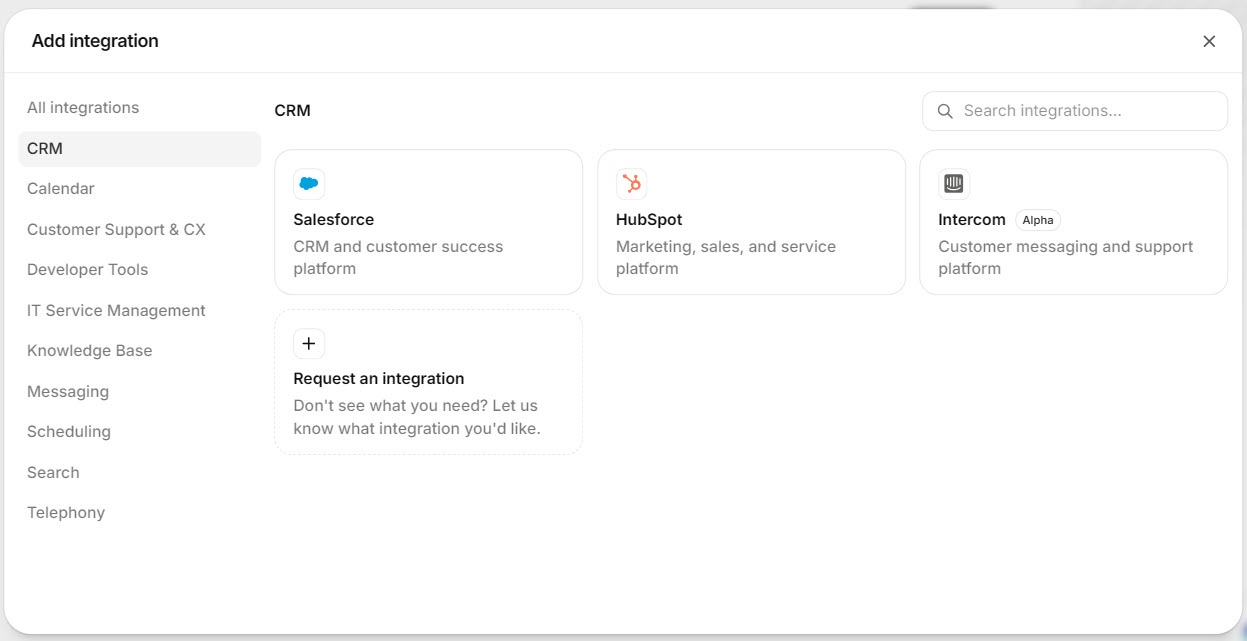Open the Knowledge Base category
1247x641 pixels.
tap(139, 351)
